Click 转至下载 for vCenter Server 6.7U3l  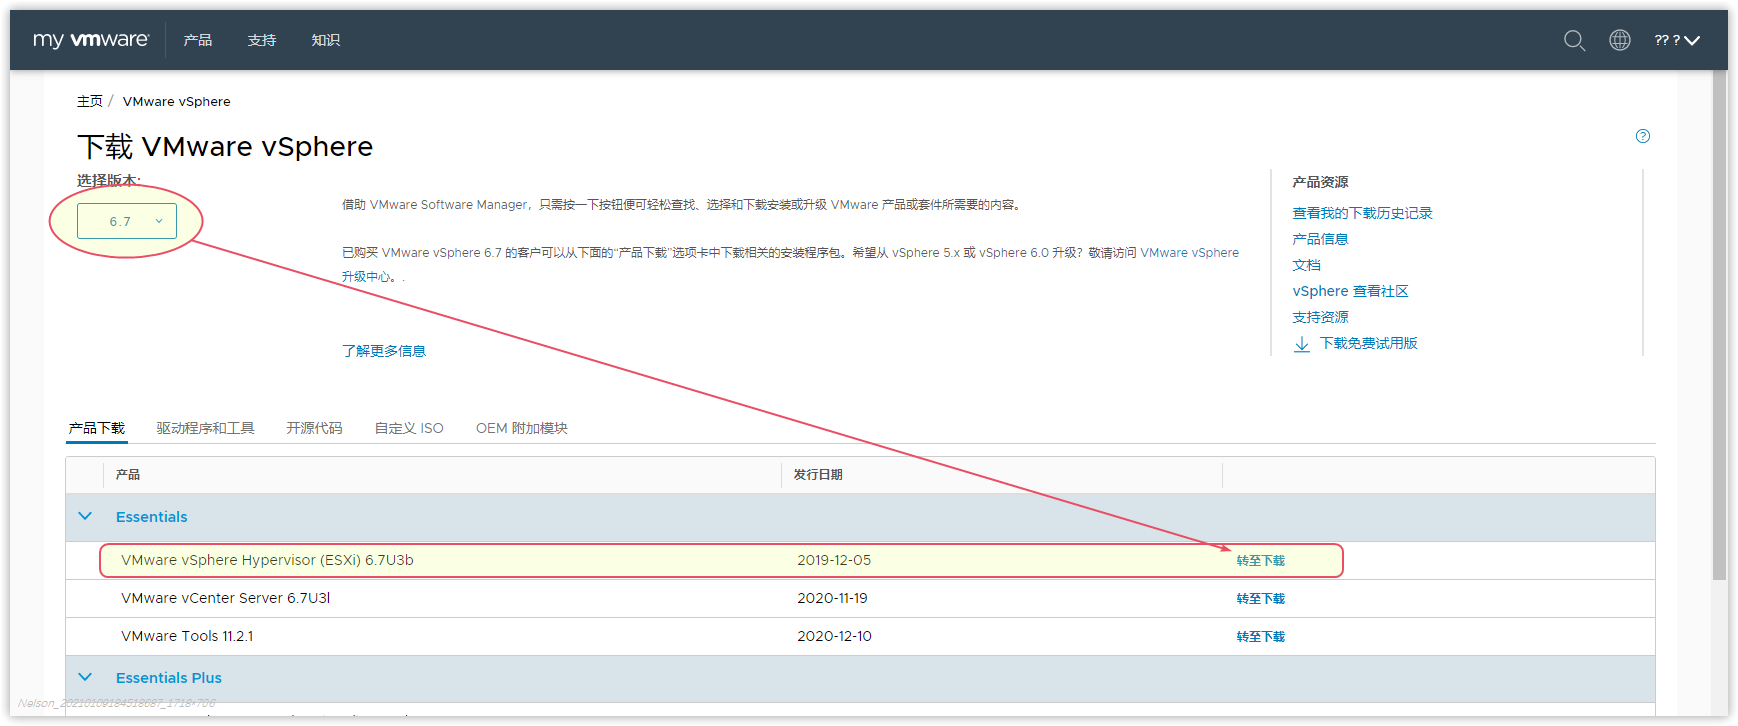click(1261, 599)
